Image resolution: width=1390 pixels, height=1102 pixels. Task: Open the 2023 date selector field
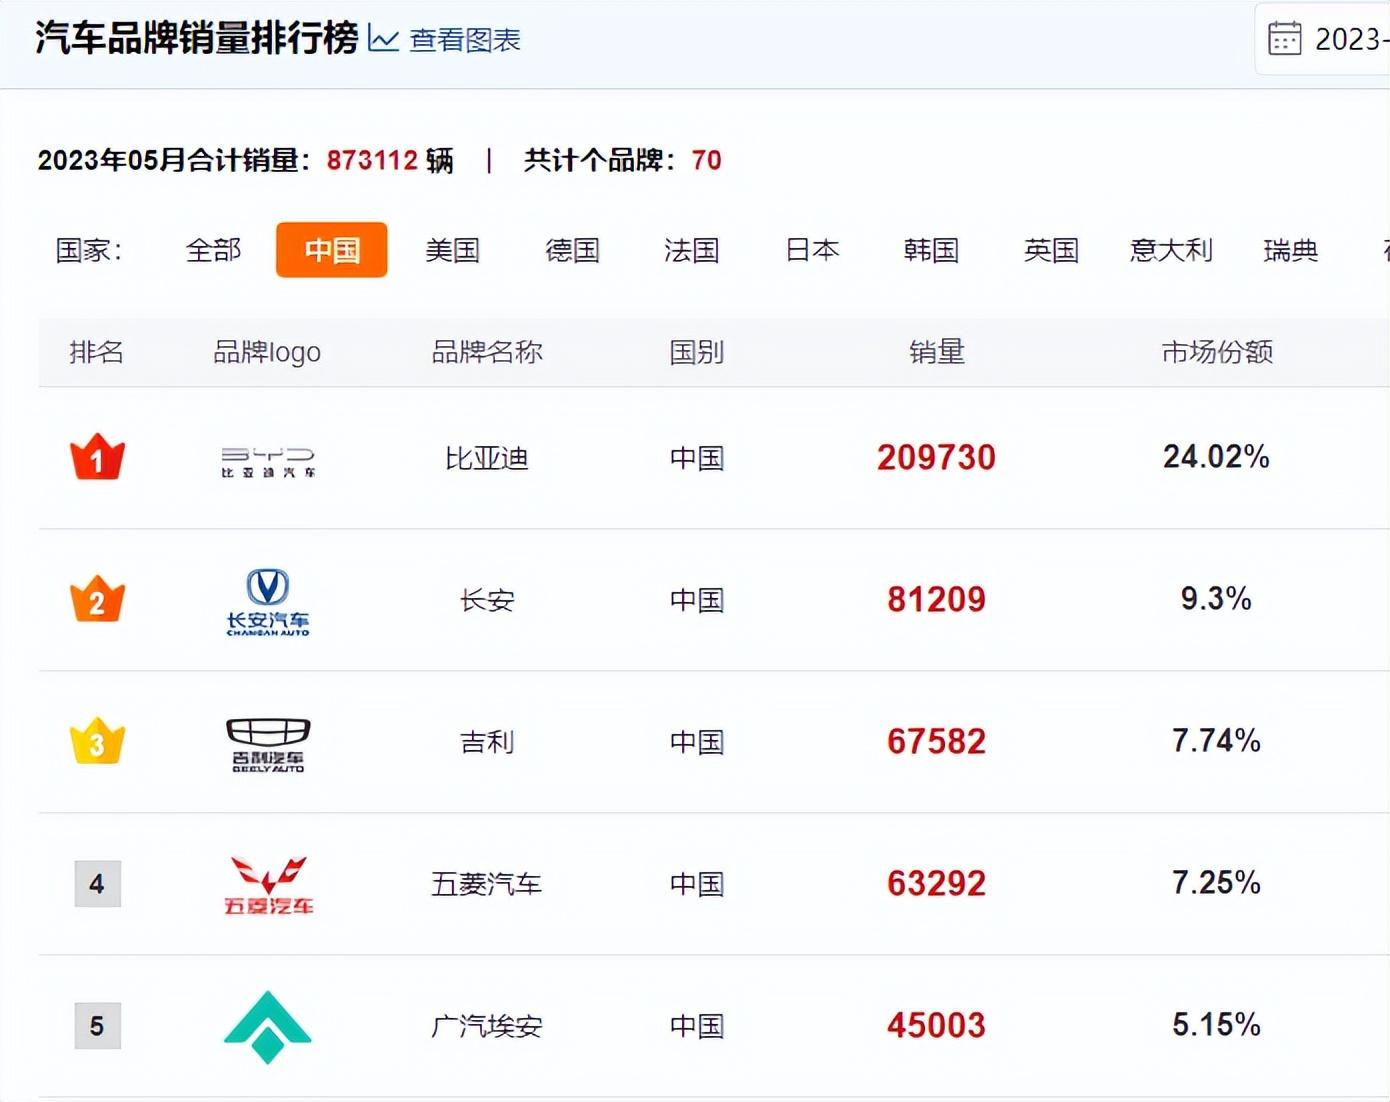[1322, 39]
